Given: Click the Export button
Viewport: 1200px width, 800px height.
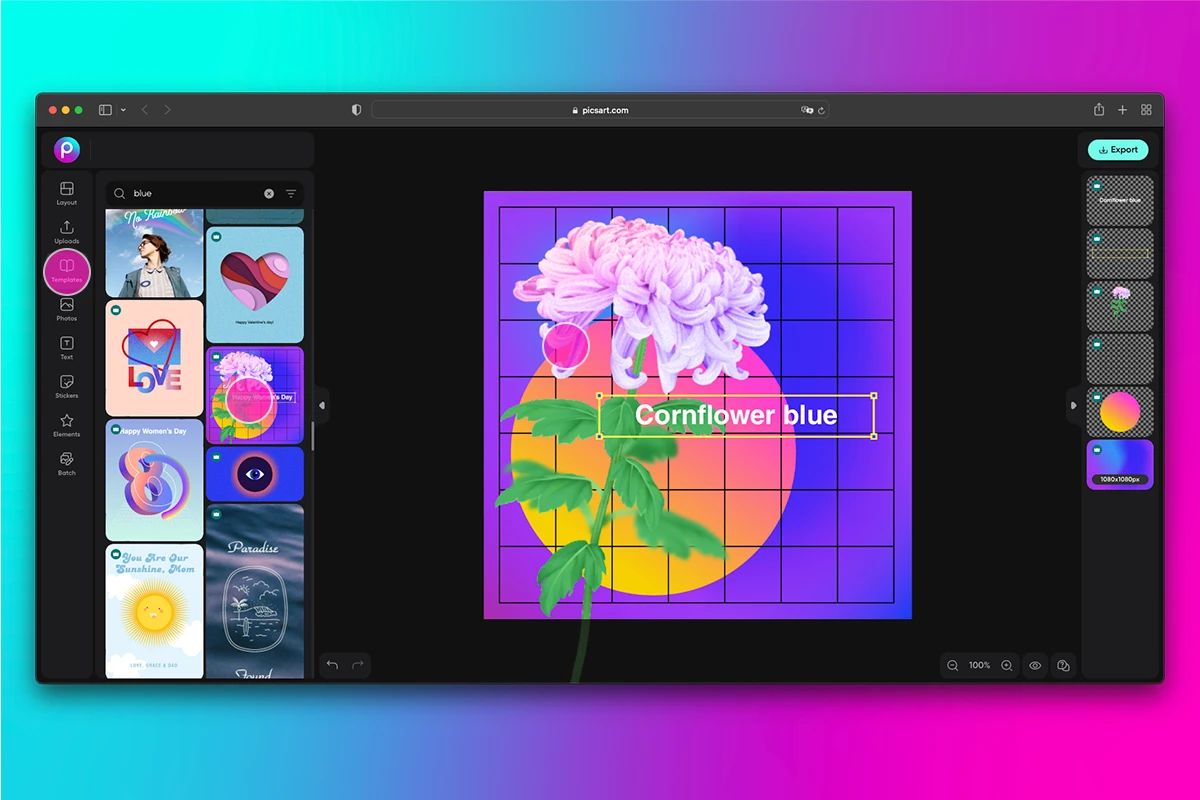Looking at the screenshot, I should tap(1118, 149).
